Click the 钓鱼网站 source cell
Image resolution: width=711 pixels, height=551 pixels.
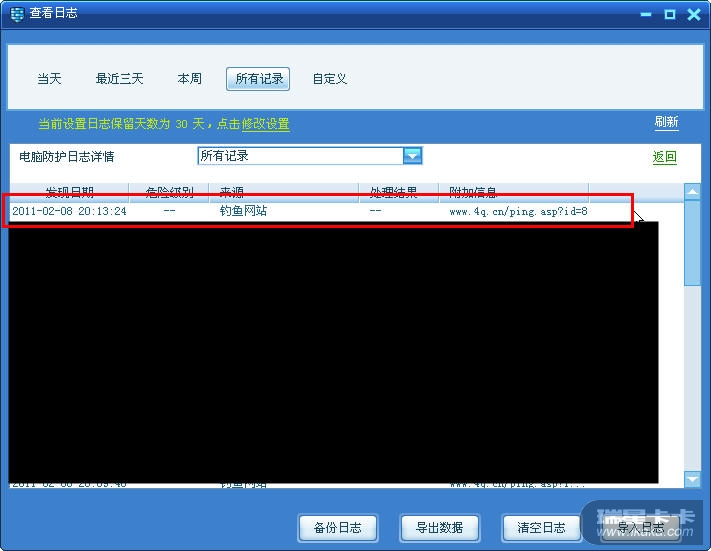[x=243, y=211]
